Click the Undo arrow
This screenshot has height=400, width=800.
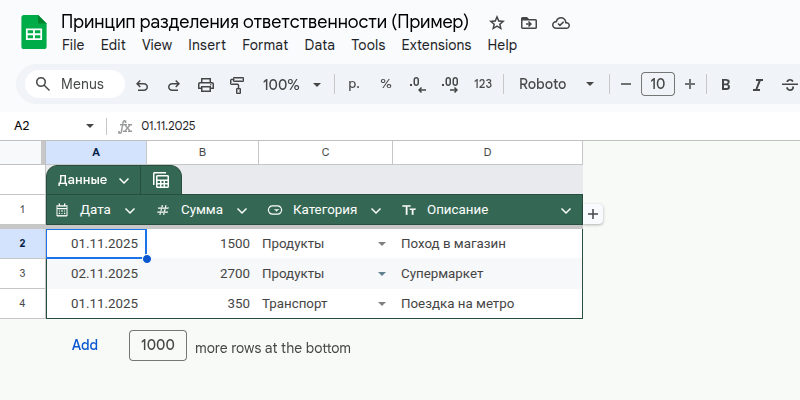pos(142,85)
